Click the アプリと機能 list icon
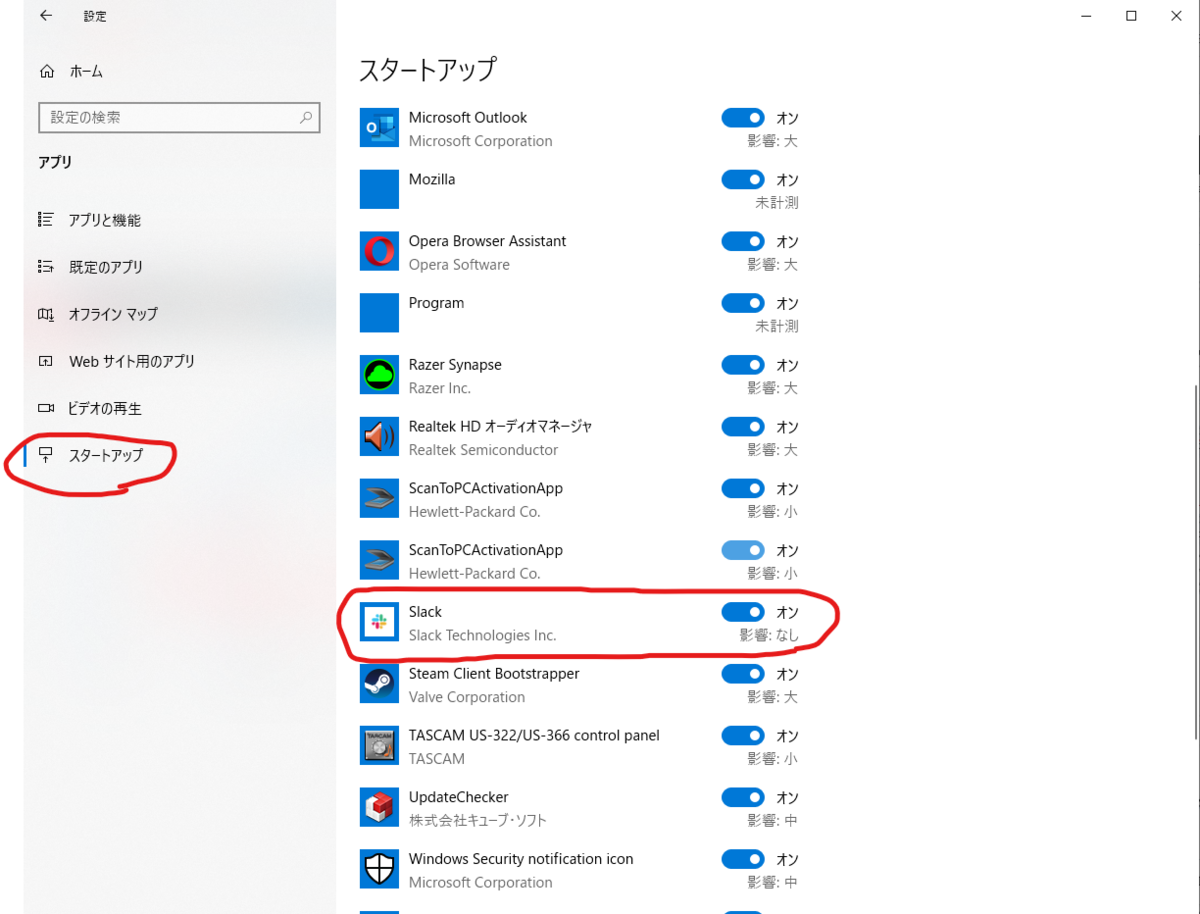Viewport: 1200px width, 914px height. pyautogui.click(x=46, y=220)
